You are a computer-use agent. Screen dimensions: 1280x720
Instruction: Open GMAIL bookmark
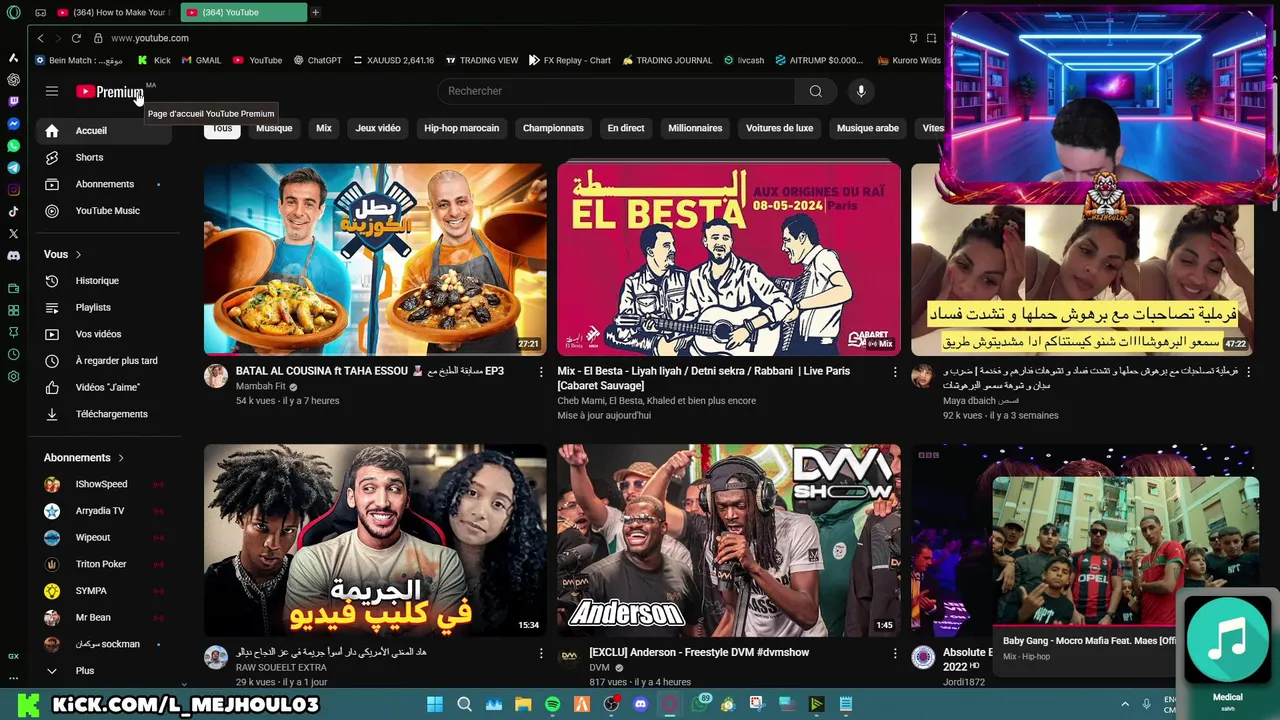pyautogui.click(x=201, y=60)
